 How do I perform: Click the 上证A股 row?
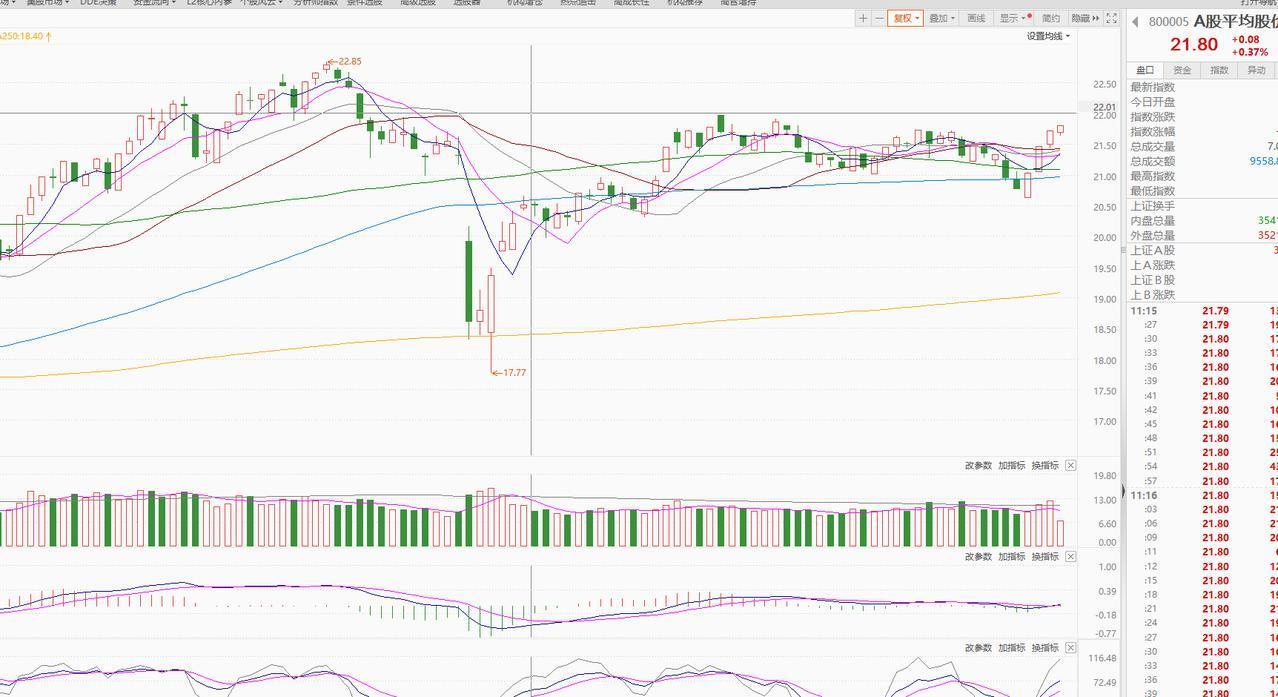(x=1203, y=250)
